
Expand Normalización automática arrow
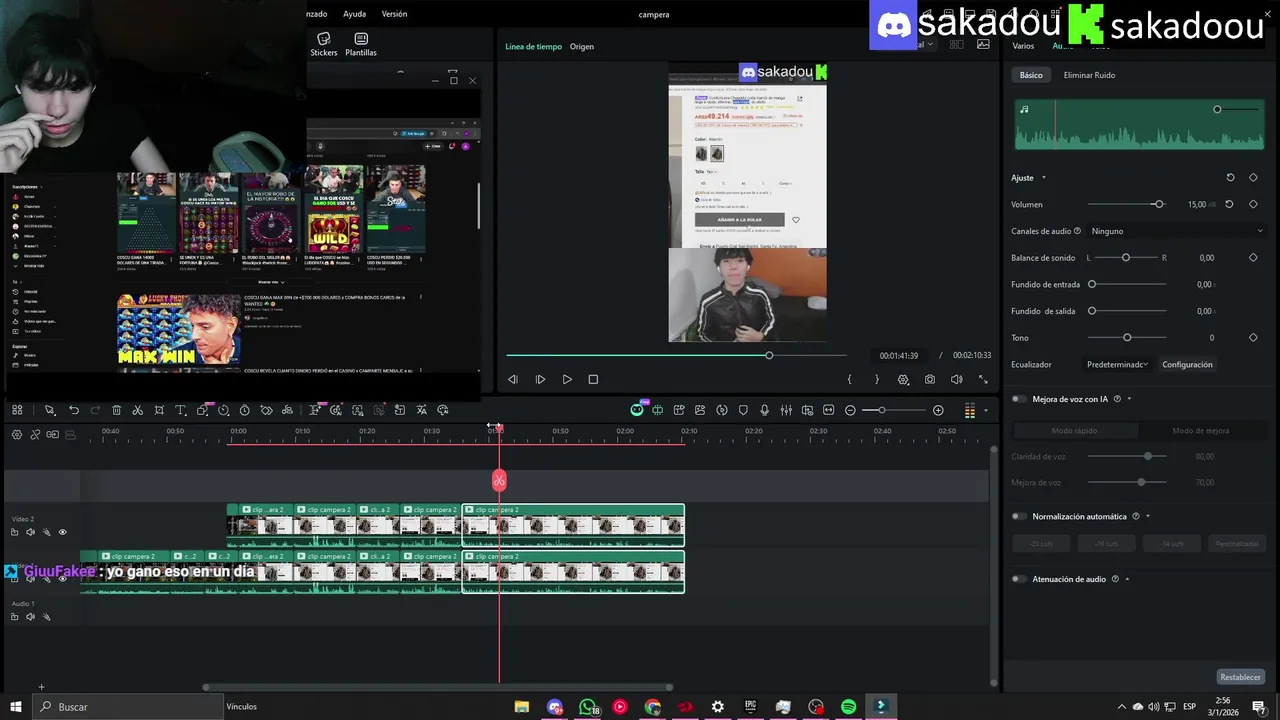tap(1147, 517)
